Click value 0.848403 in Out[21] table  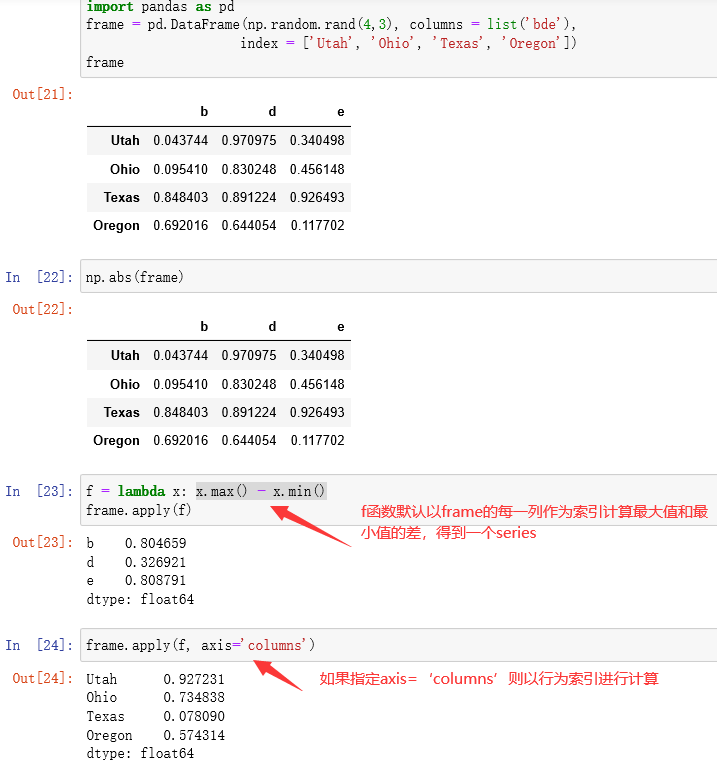[180, 198]
